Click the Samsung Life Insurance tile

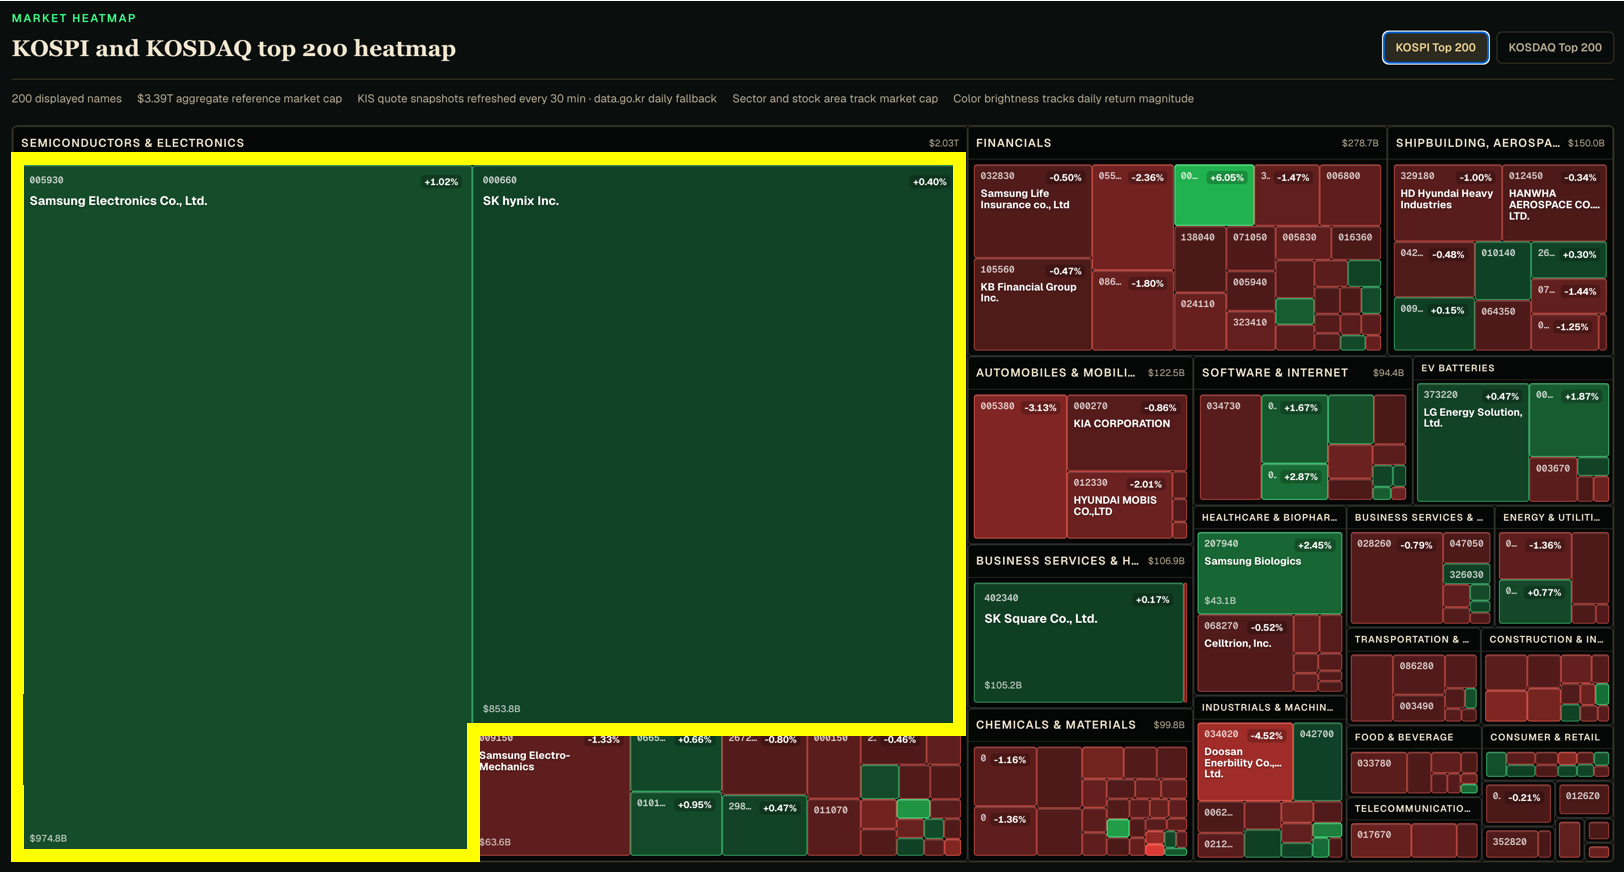[x=1032, y=212]
